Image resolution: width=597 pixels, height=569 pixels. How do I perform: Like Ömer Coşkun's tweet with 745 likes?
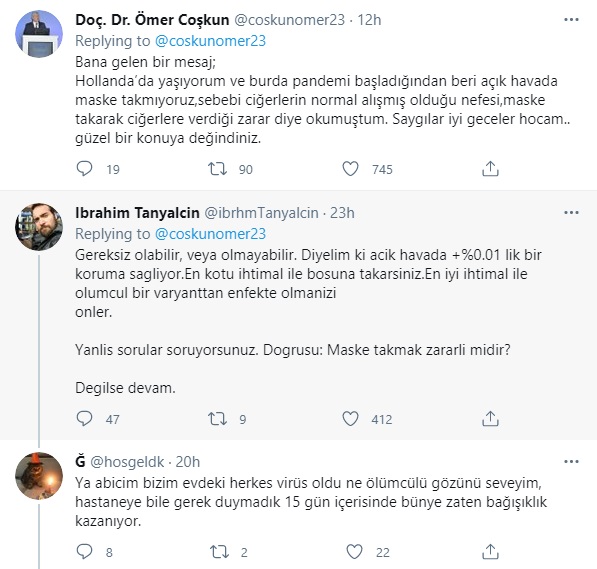[x=350, y=168]
